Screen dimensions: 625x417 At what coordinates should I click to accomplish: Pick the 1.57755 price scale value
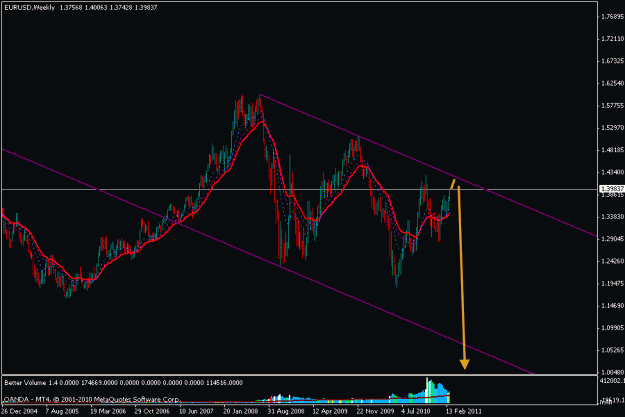[613, 106]
